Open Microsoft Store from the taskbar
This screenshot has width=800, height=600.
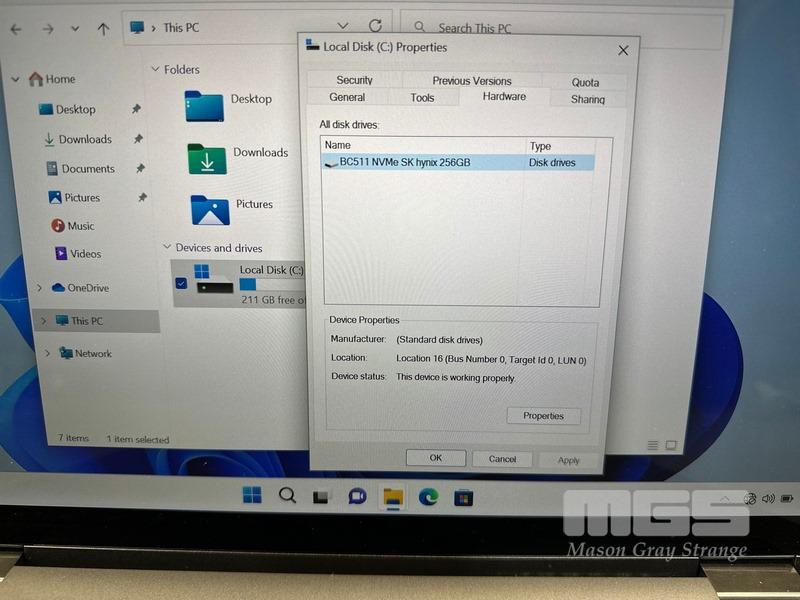tap(463, 497)
